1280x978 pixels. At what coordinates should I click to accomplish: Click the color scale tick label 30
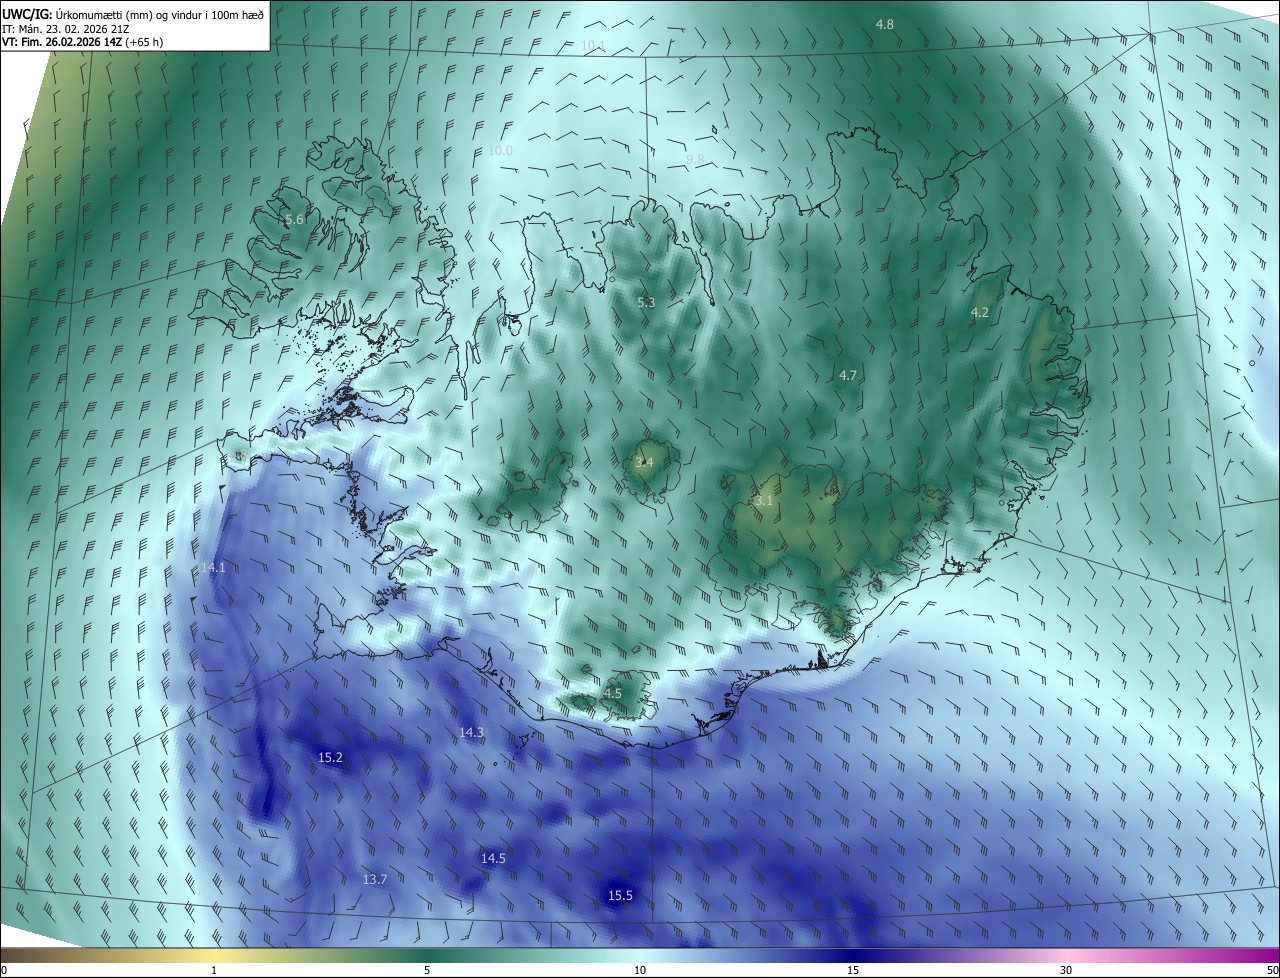click(x=1066, y=970)
